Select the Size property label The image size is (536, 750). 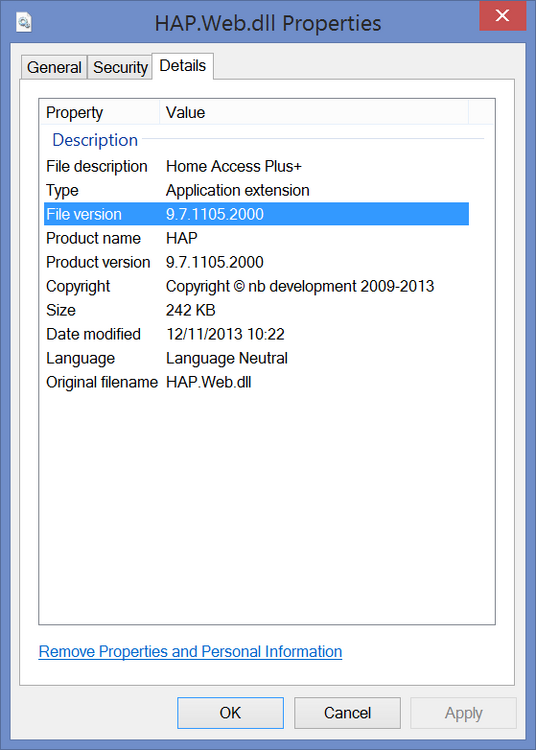click(61, 310)
